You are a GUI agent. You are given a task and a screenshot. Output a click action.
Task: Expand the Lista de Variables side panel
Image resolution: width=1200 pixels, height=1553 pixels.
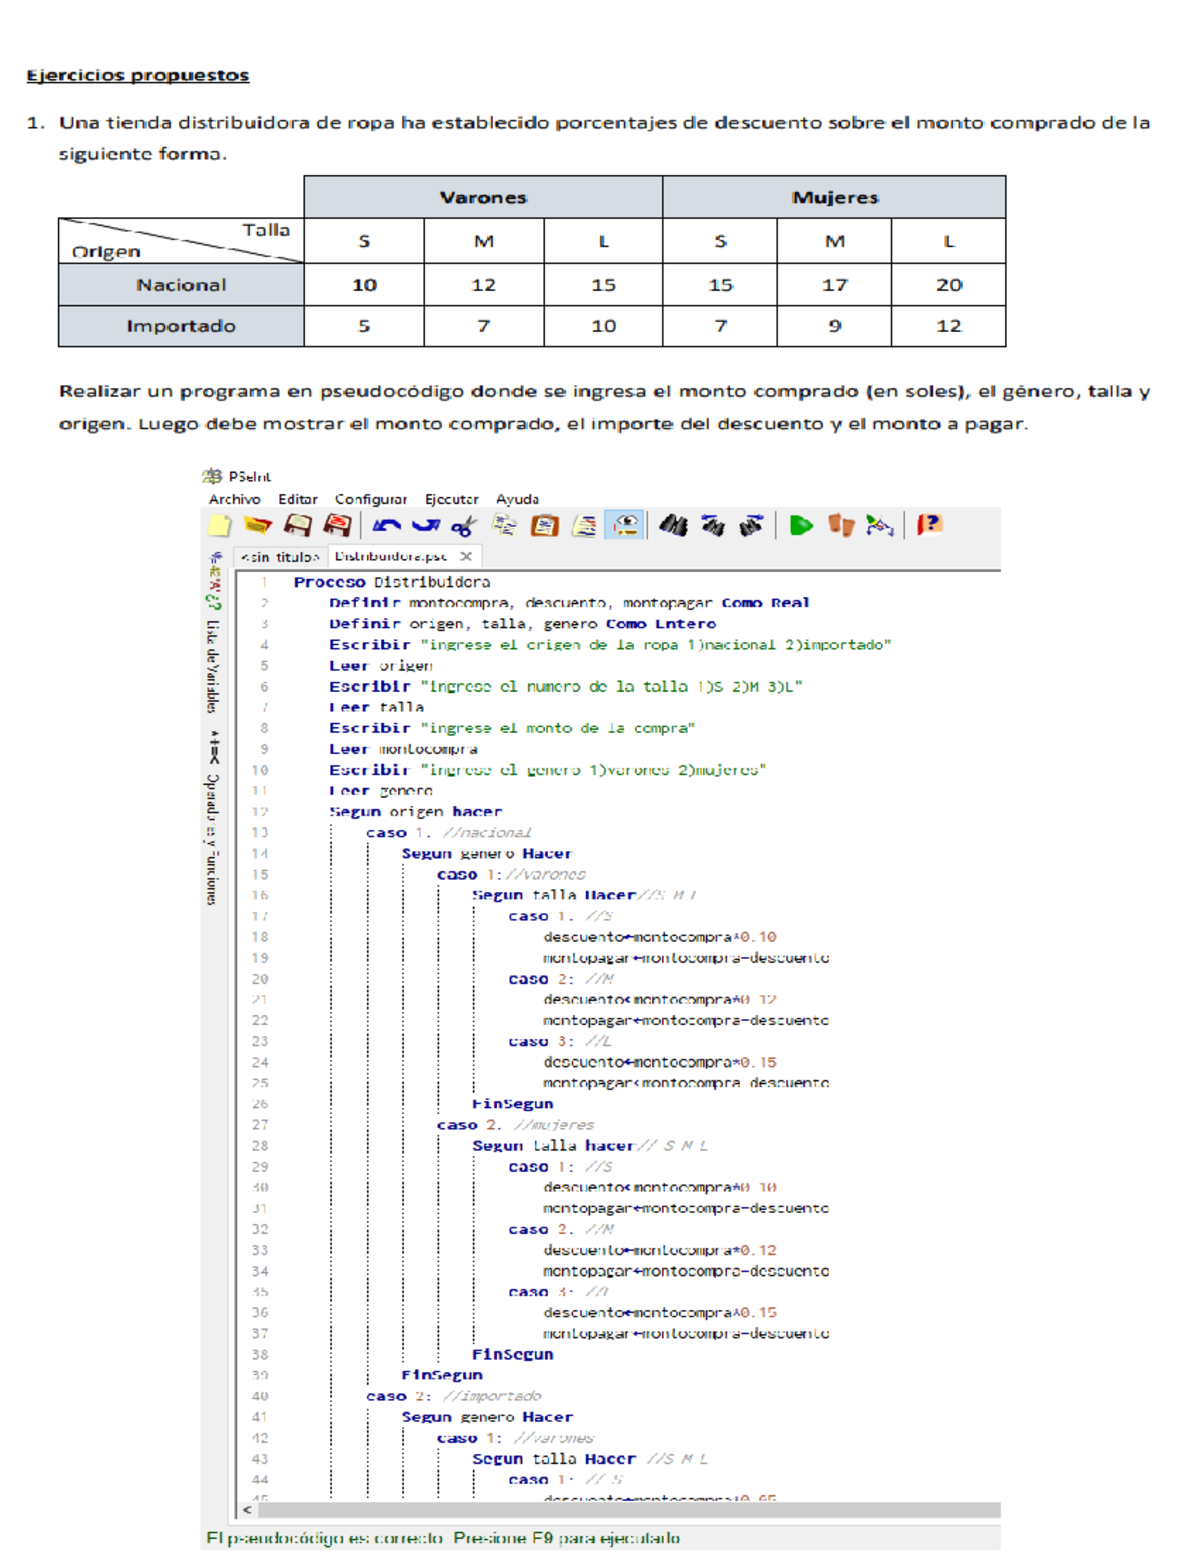212,665
